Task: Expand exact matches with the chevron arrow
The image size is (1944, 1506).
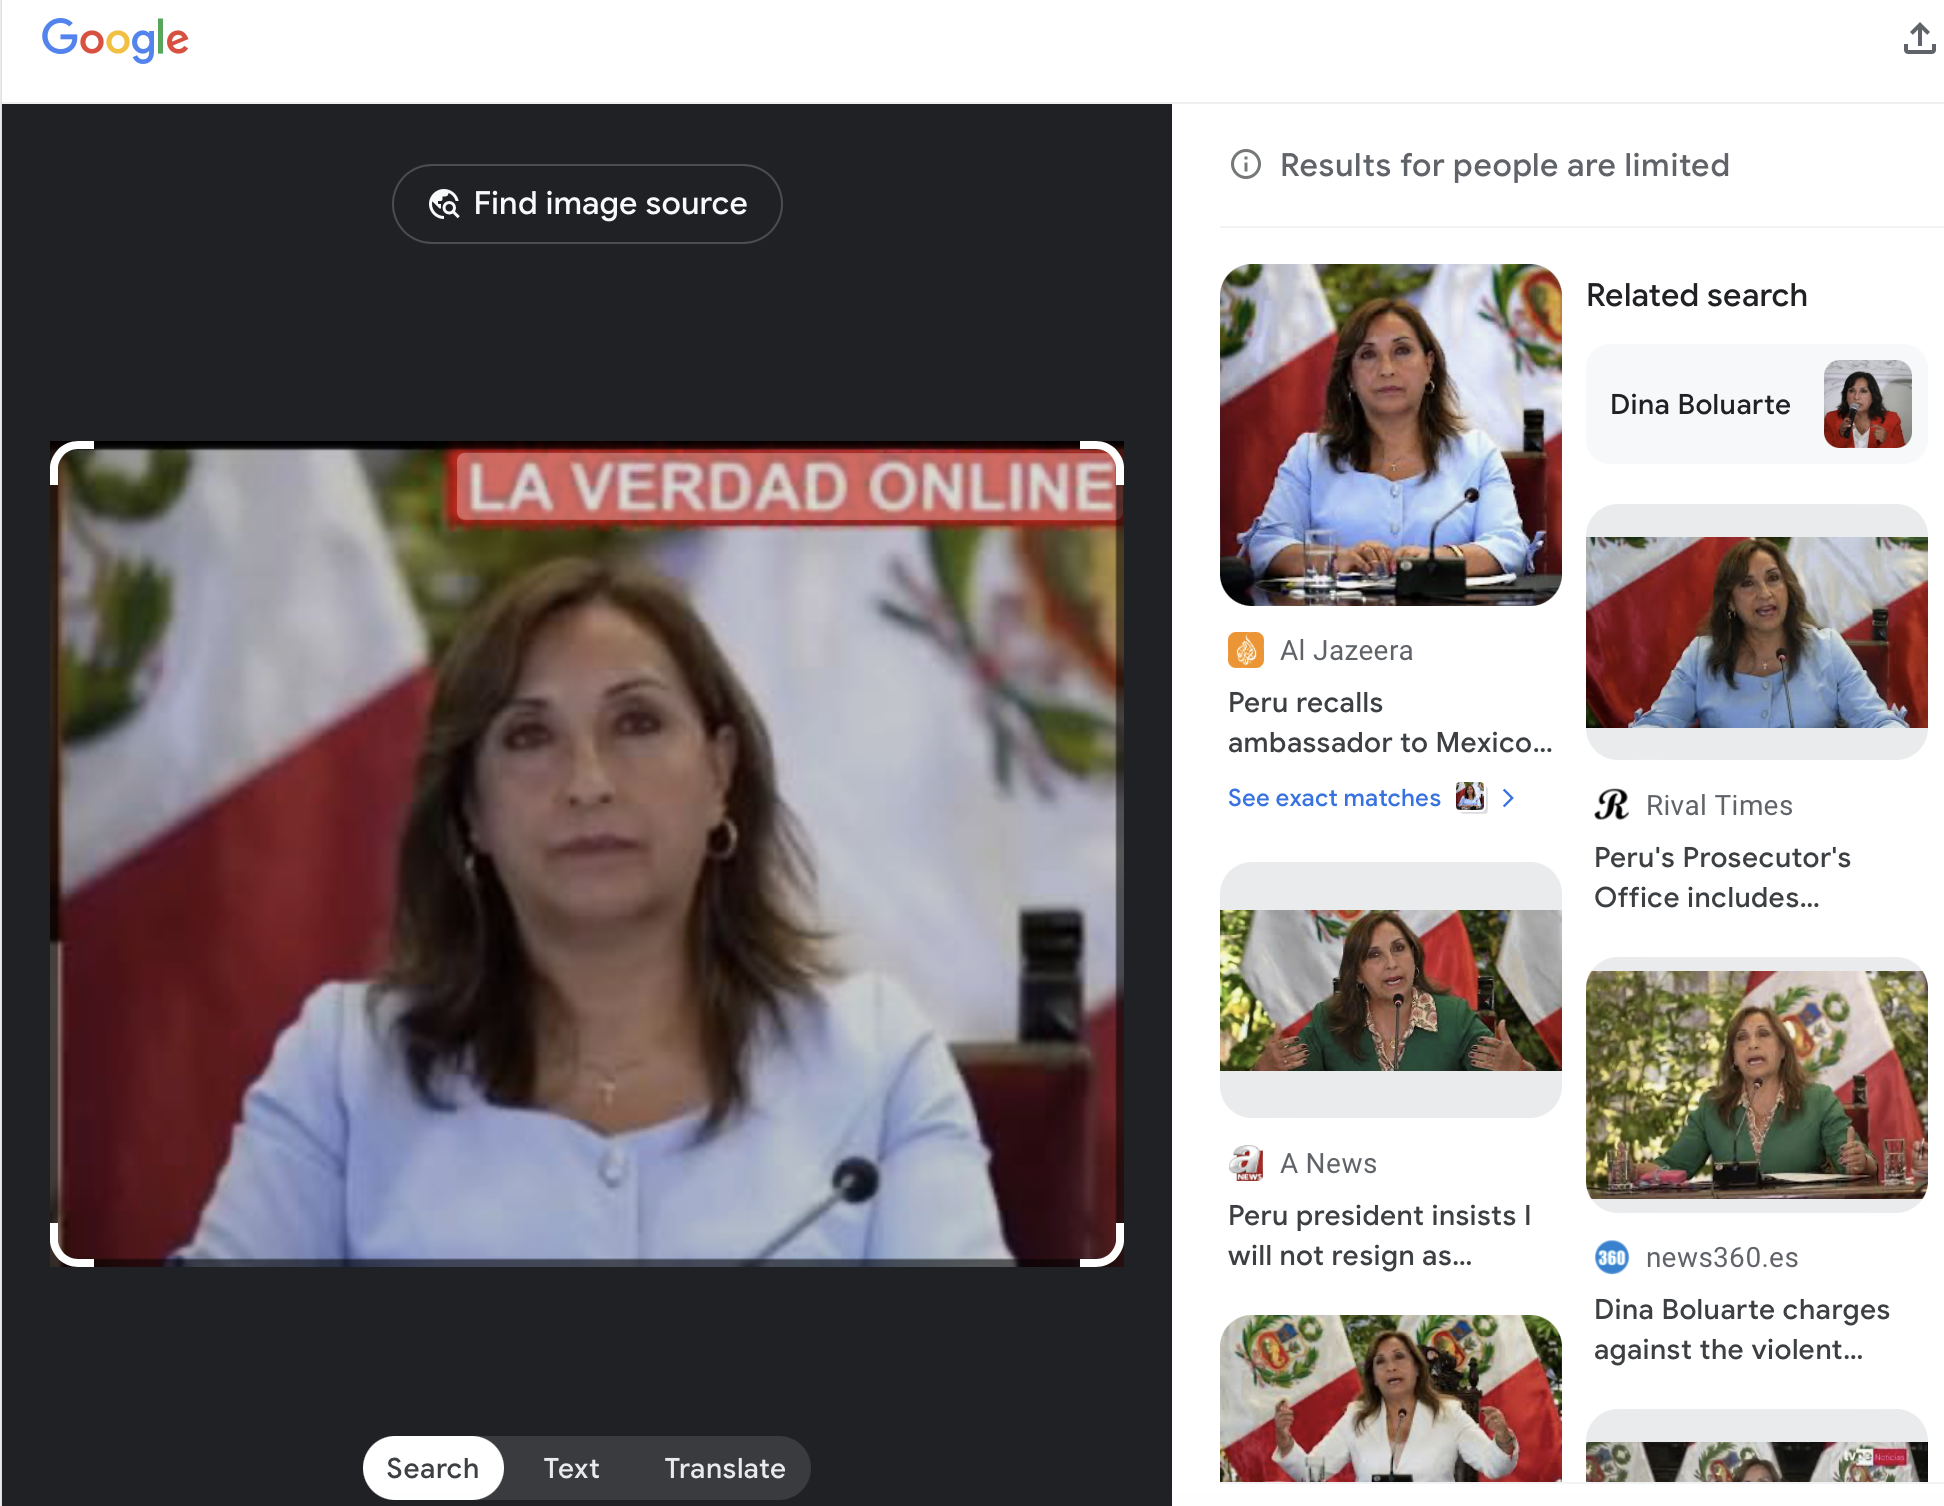Action: [1508, 798]
